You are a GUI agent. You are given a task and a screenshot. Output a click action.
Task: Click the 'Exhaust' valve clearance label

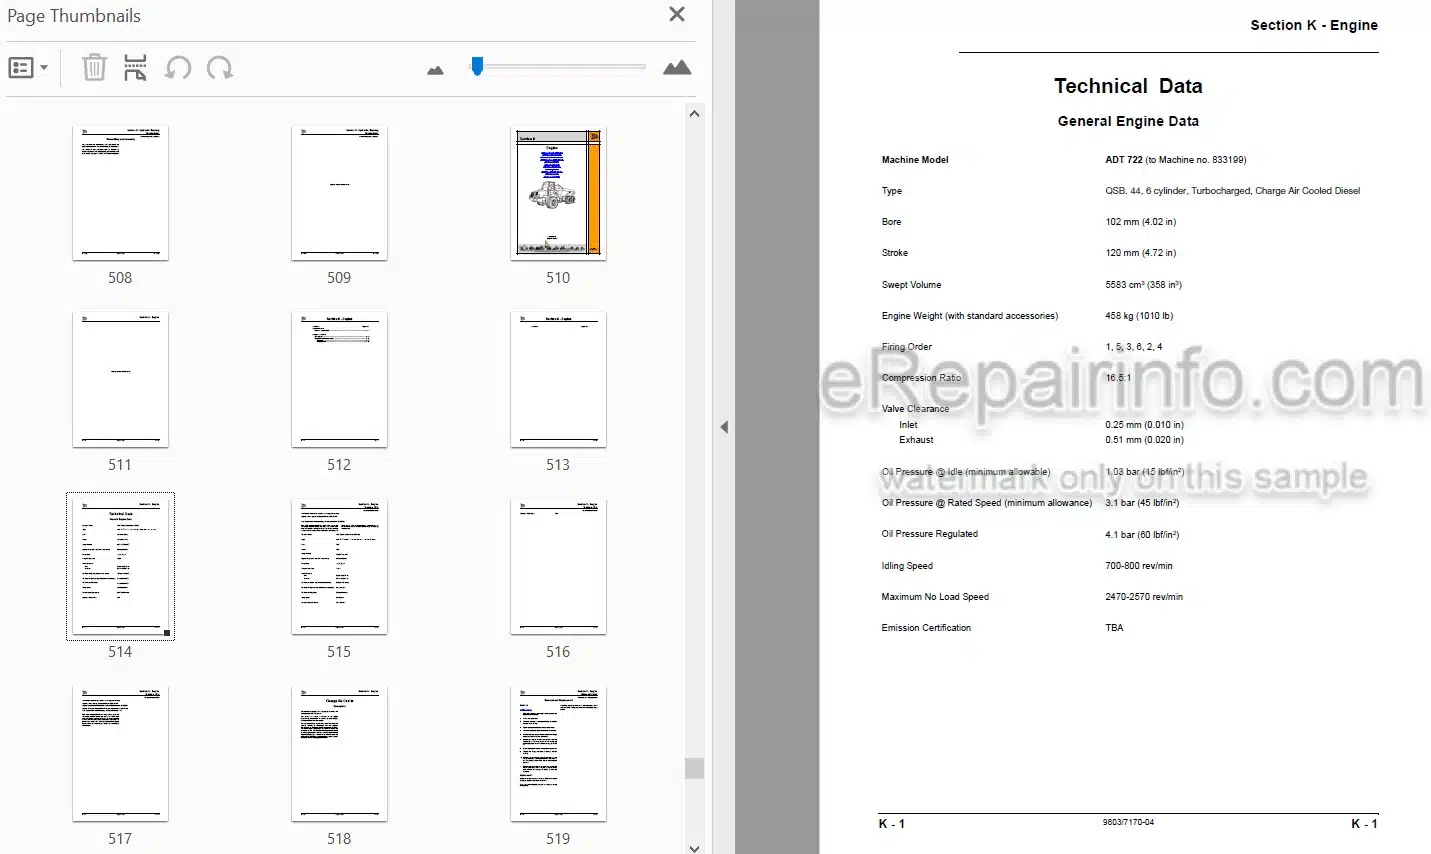916,440
